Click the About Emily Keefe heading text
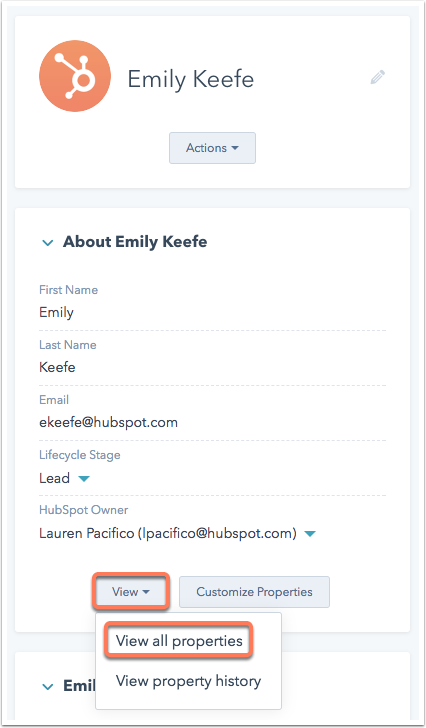Image resolution: width=426 pixels, height=728 pixels. click(135, 242)
